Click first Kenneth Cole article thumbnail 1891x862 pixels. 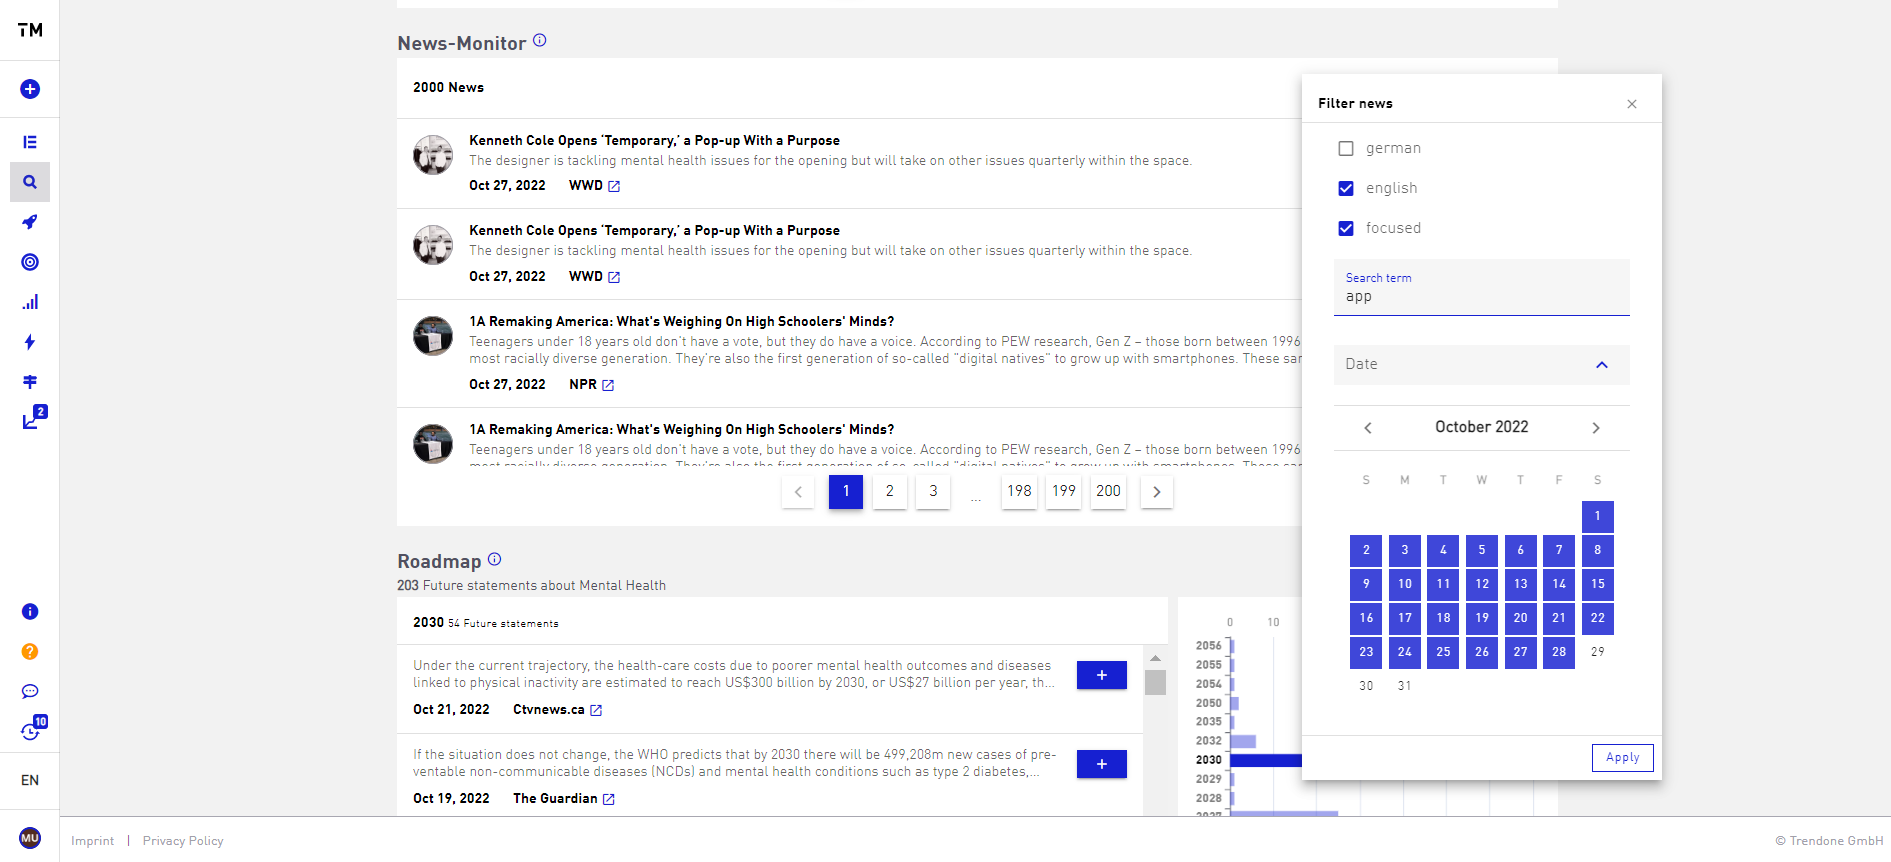click(x=433, y=155)
